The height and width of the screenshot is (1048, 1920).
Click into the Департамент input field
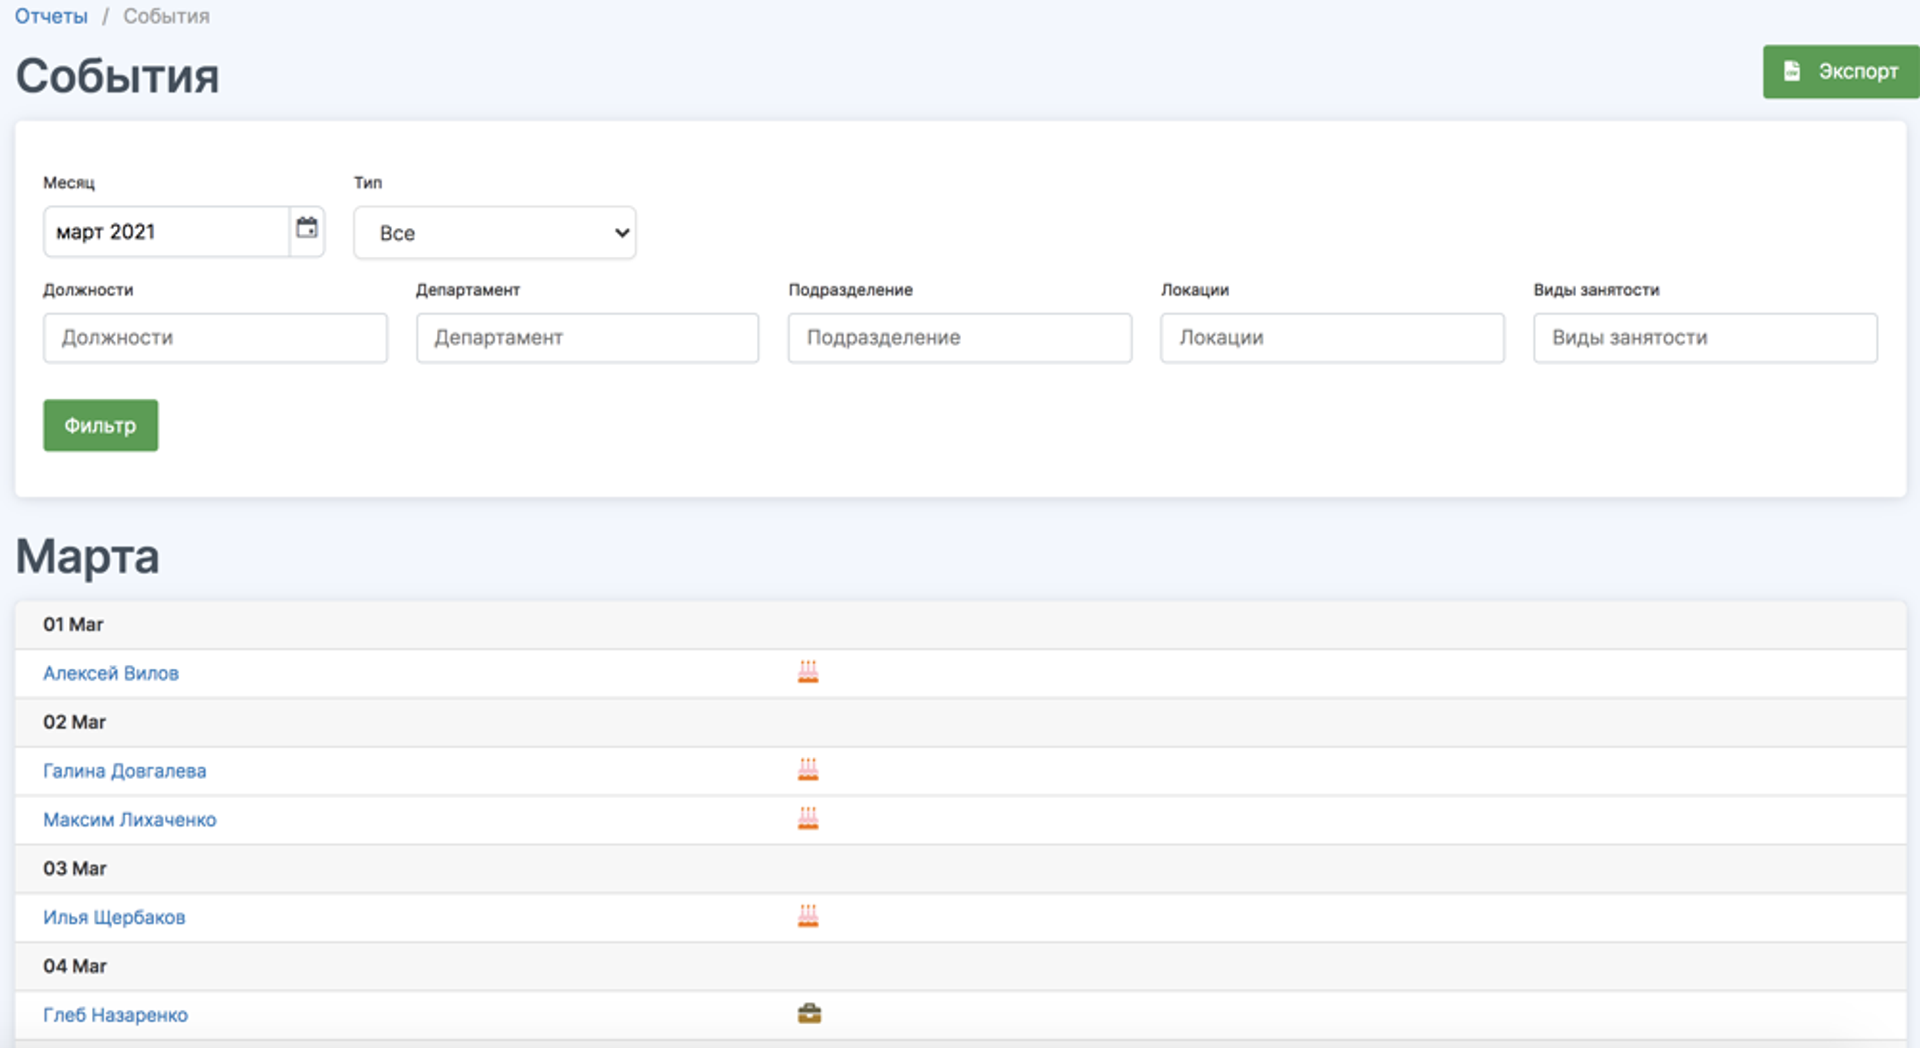(588, 338)
